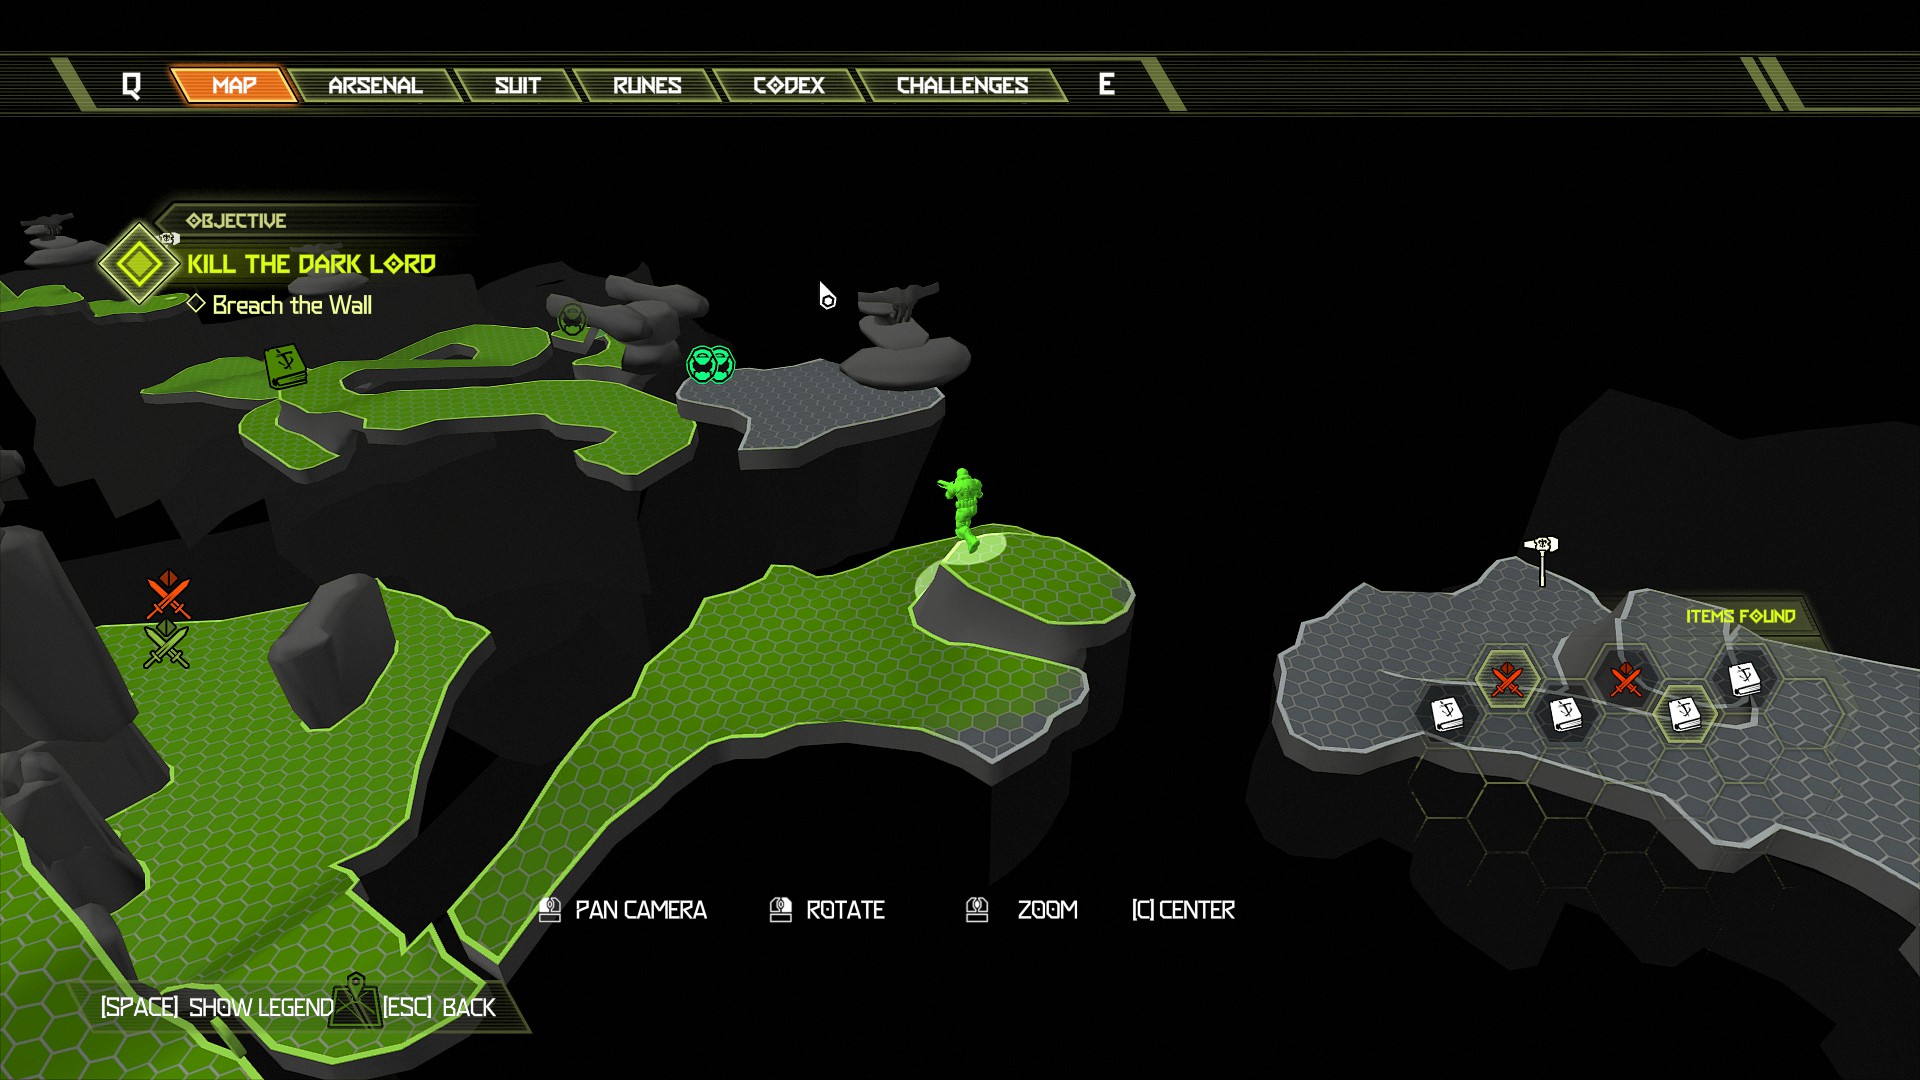This screenshot has height=1080, width=1920.
Task: Click the highlighted codex book hexagon in Items Found
Action: tap(1685, 713)
